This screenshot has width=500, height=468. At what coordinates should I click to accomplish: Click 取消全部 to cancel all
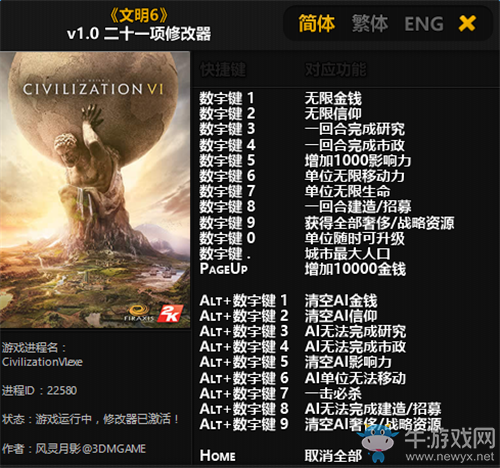[333, 456]
